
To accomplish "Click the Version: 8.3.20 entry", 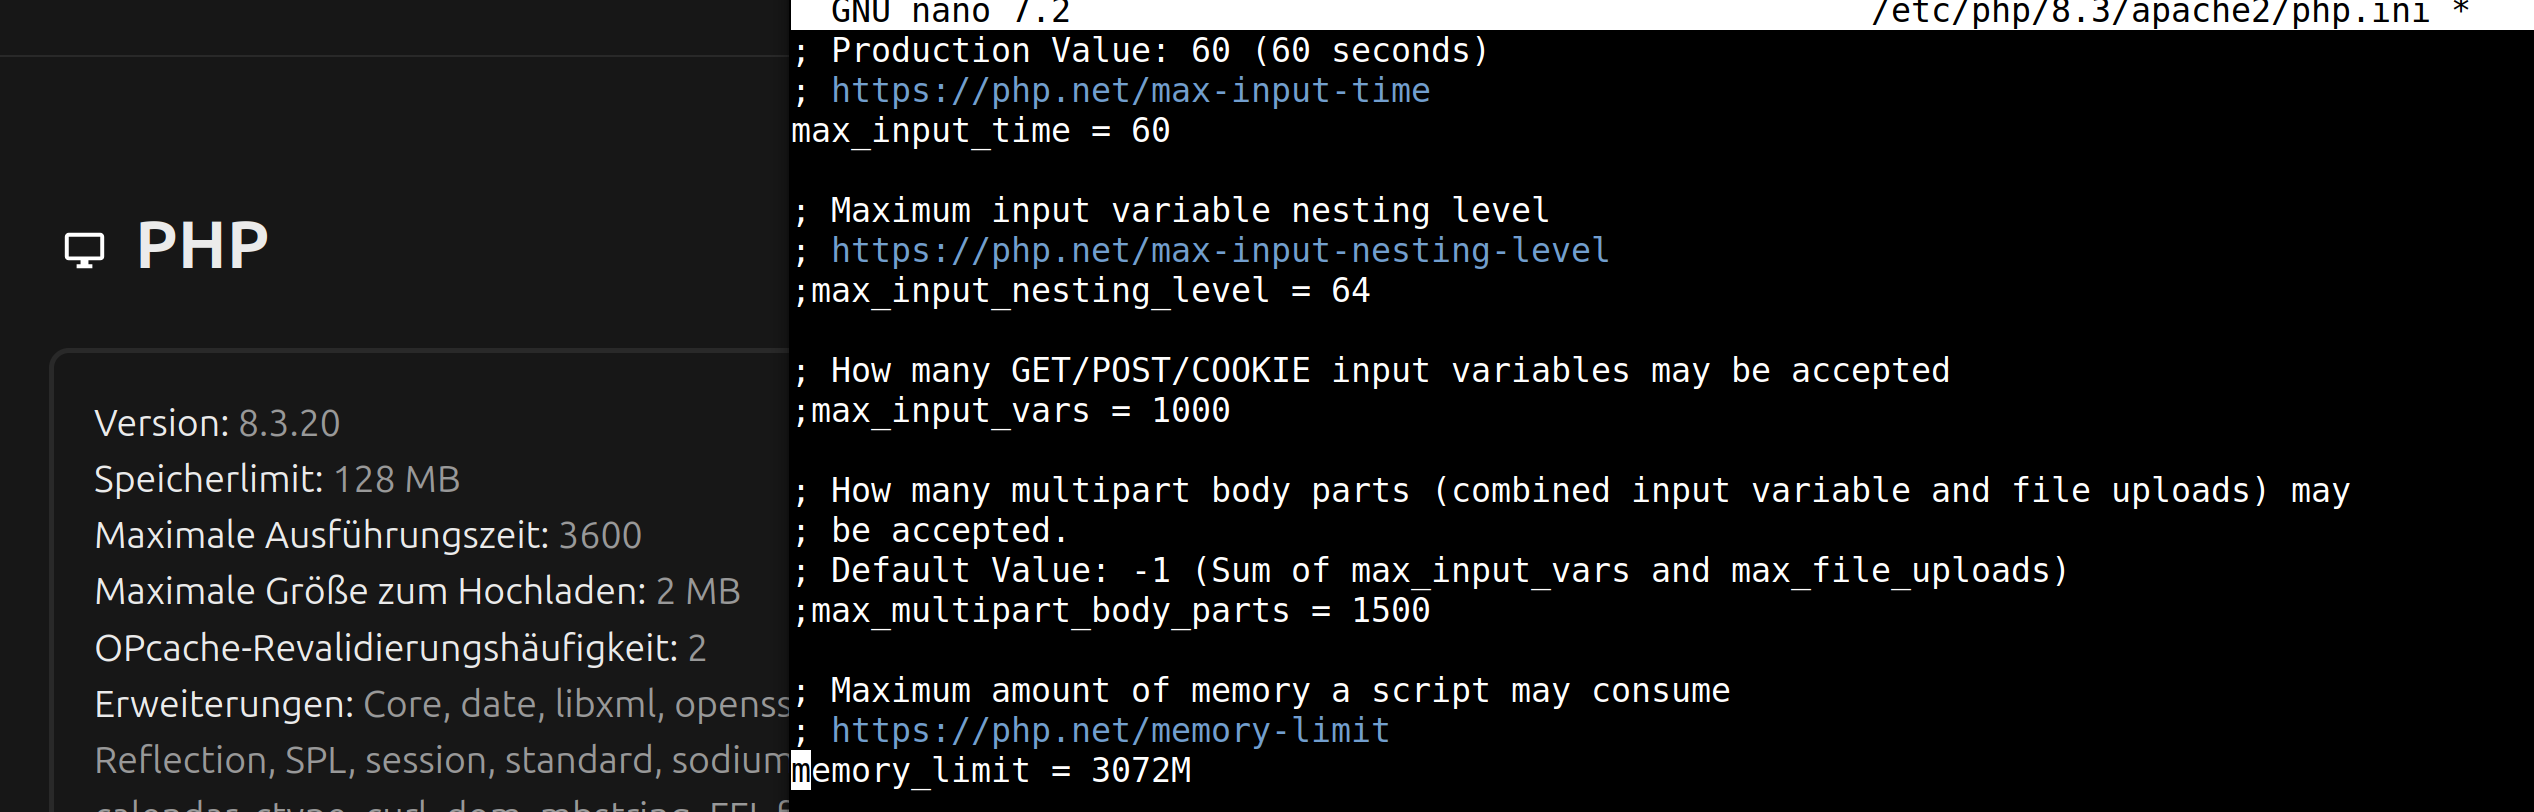I will pyautogui.click(x=217, y=424).
